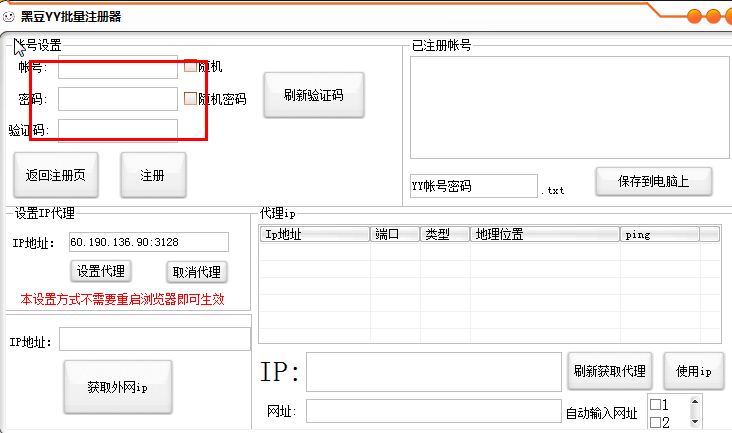Sort by the ping column header
Viewport: 732px width, 433px height.
(660, 234)
